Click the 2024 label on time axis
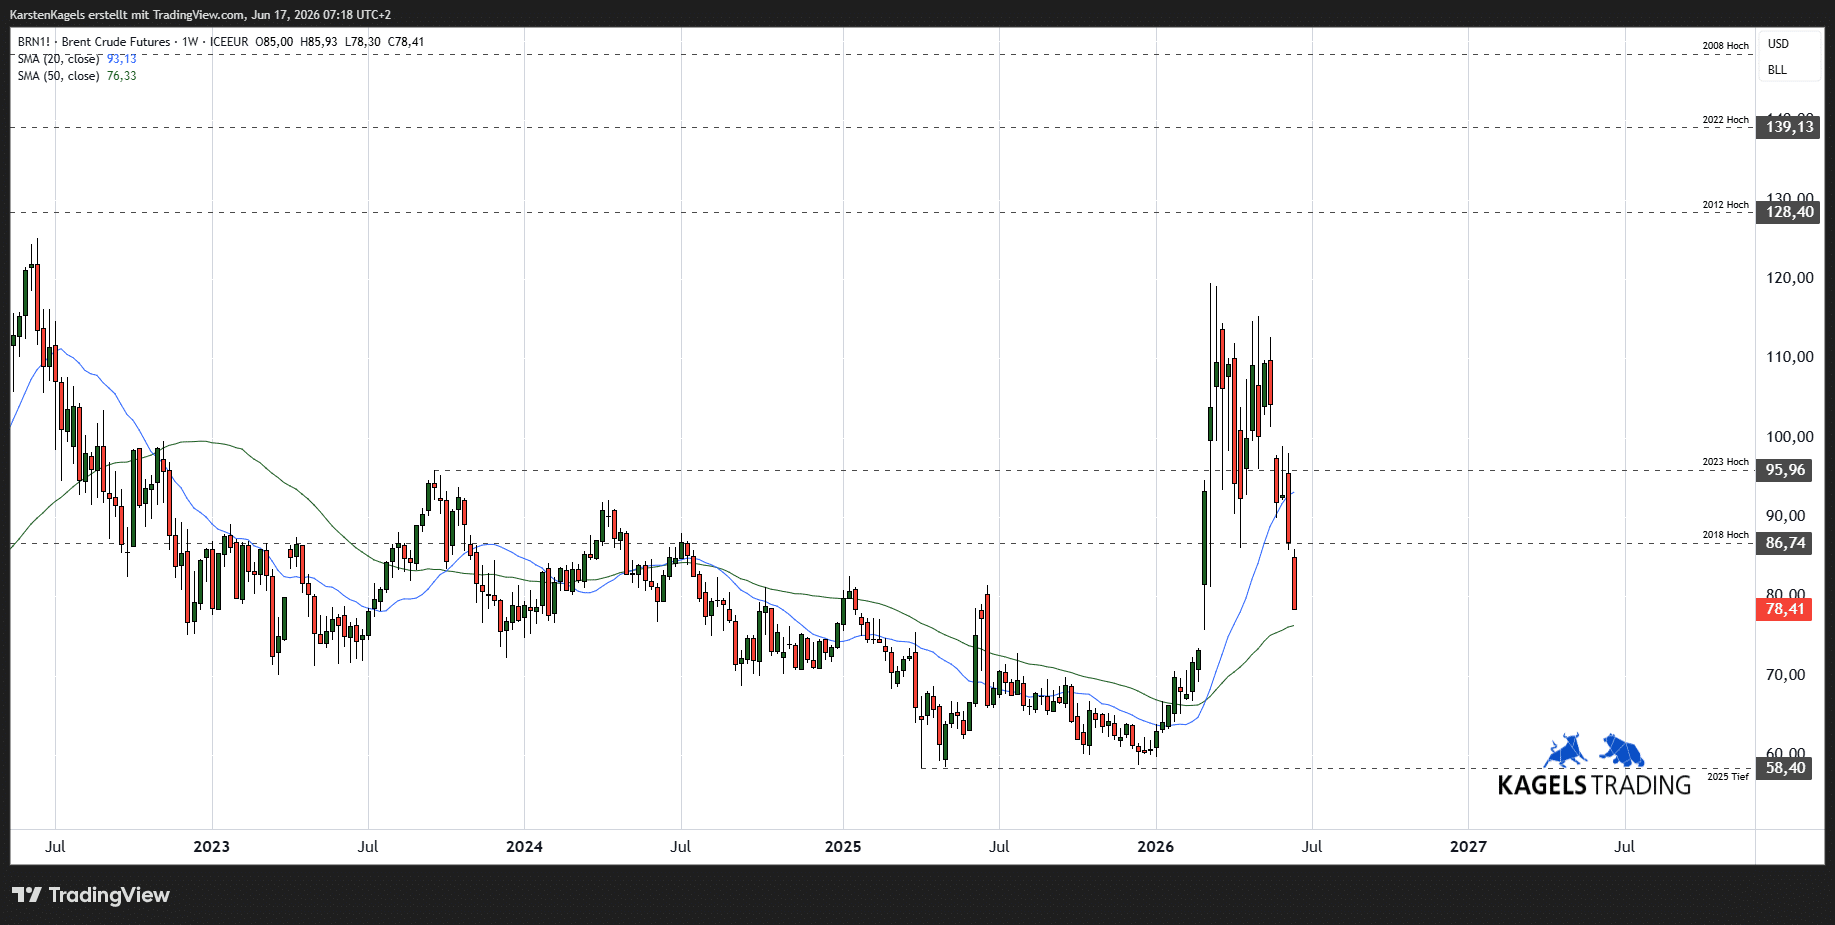Image resolution: width=1835 pixels, height=925 pixels. click(x=524, y=847)
